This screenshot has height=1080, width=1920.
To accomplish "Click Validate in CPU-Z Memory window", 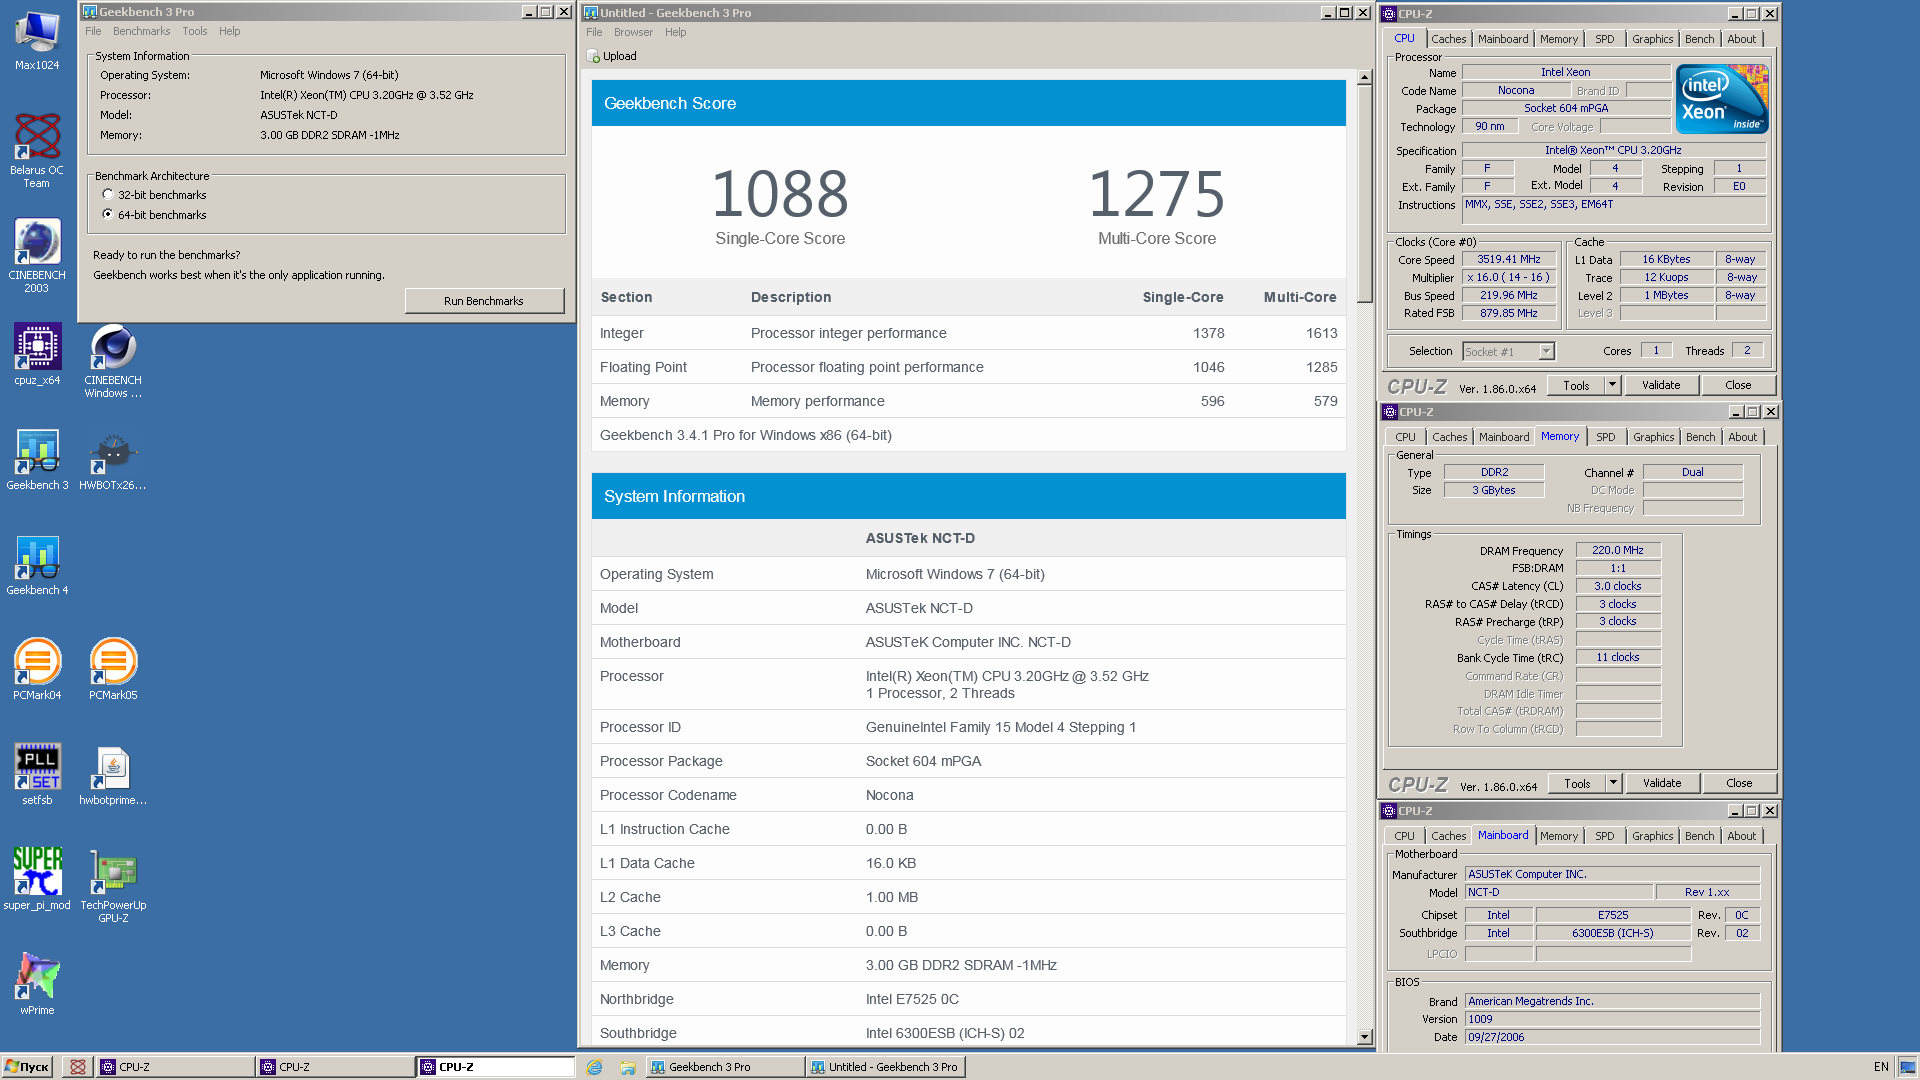I will pyautogui.click(x=1662, y=783).
